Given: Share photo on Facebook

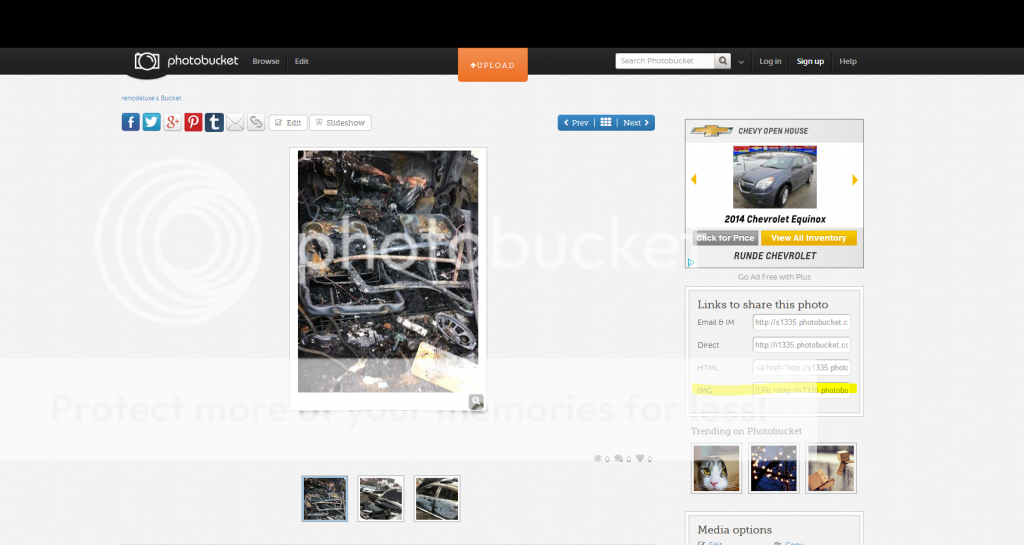Looking at the screenshot, I should [131, 122].
